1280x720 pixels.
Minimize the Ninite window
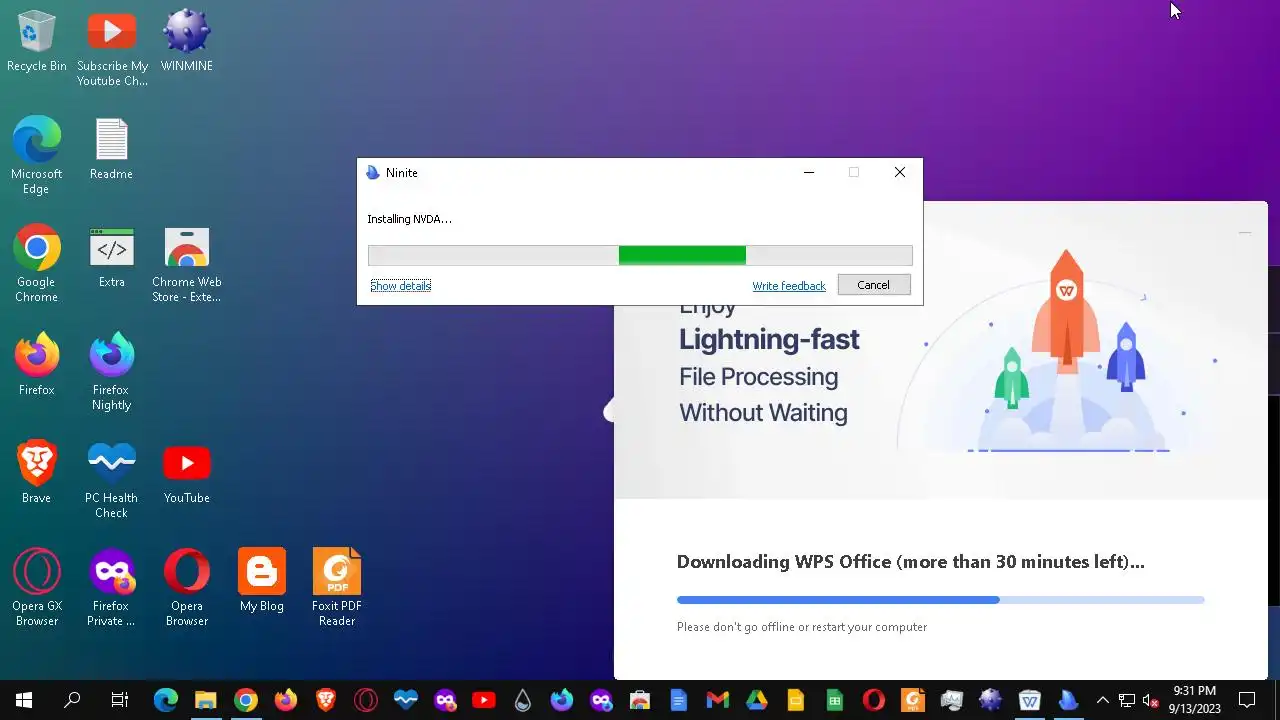coord(809,173)
